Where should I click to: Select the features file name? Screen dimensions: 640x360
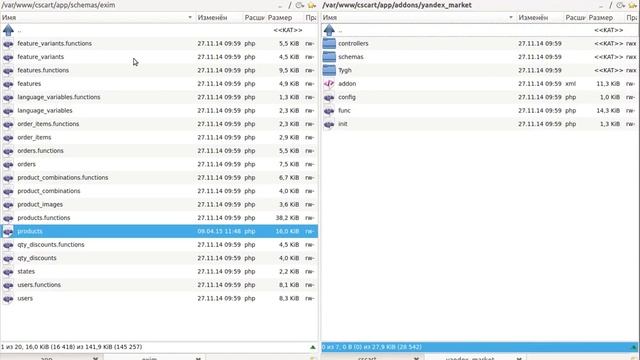(x=29, y=84)
